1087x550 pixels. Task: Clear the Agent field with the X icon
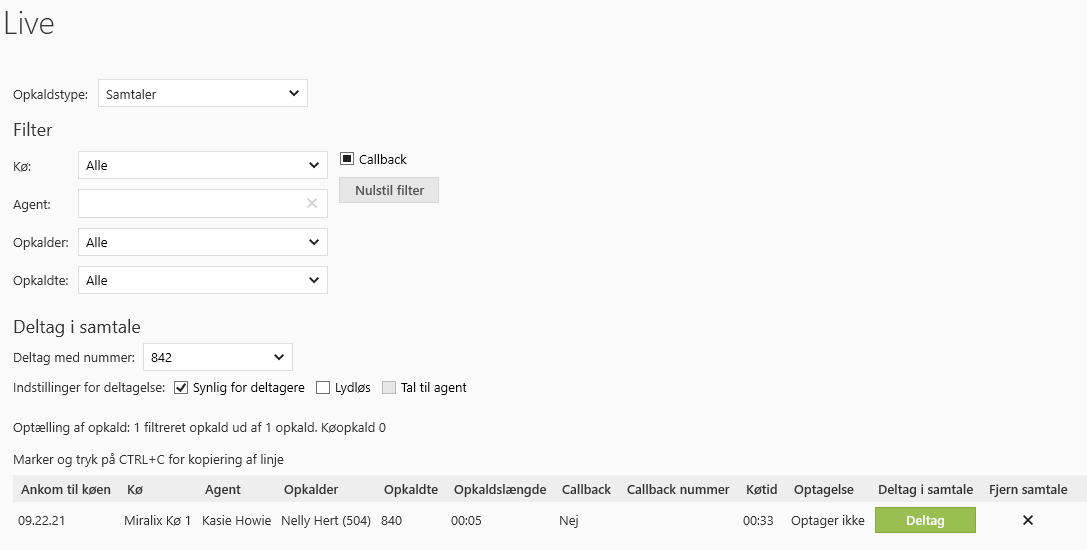311,203
